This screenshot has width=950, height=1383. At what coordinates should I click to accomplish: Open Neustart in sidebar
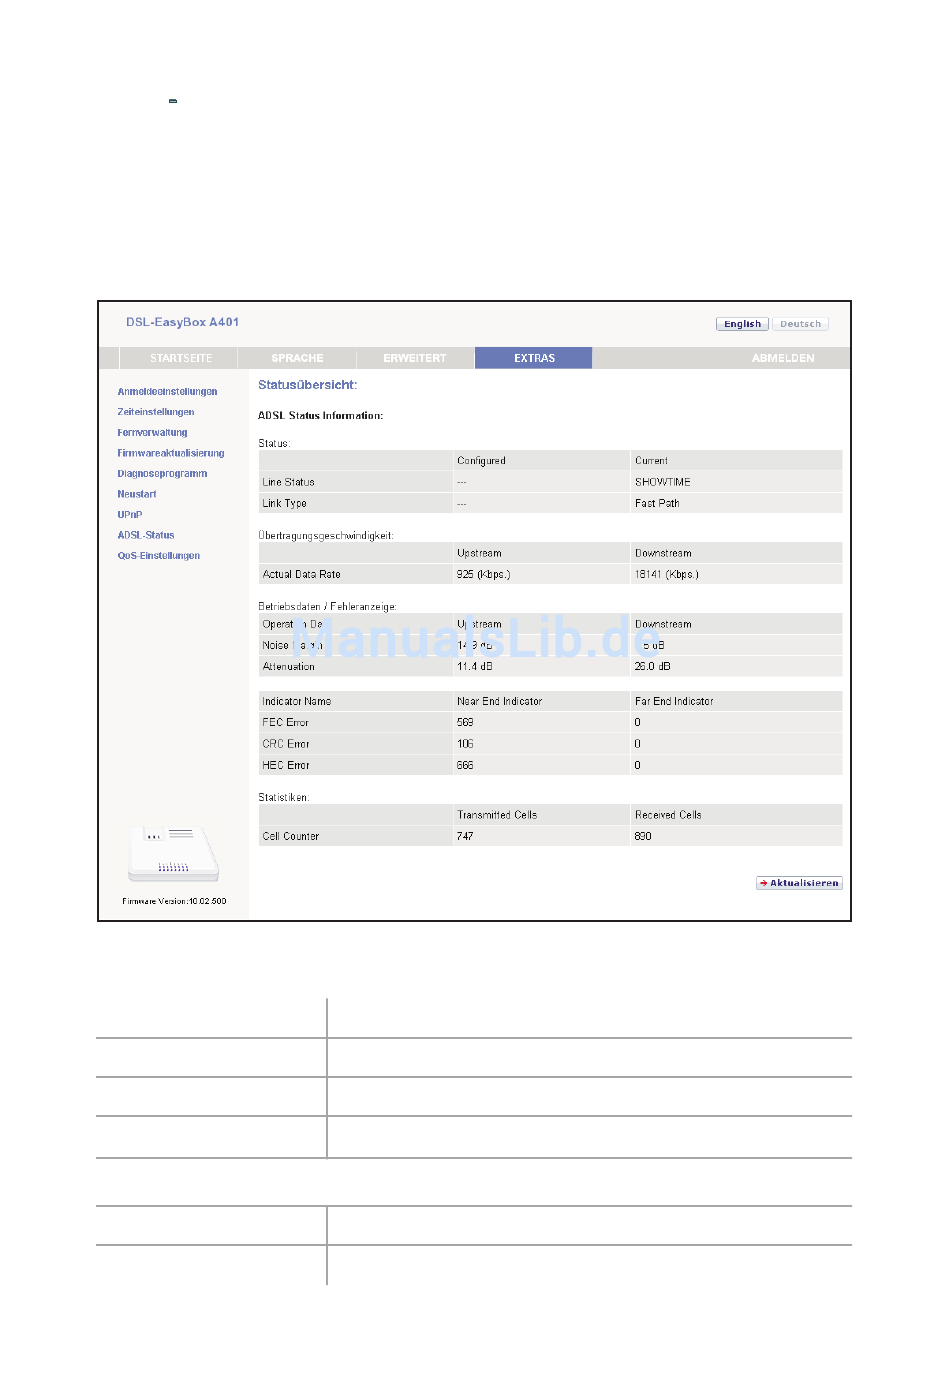[137, 494]
